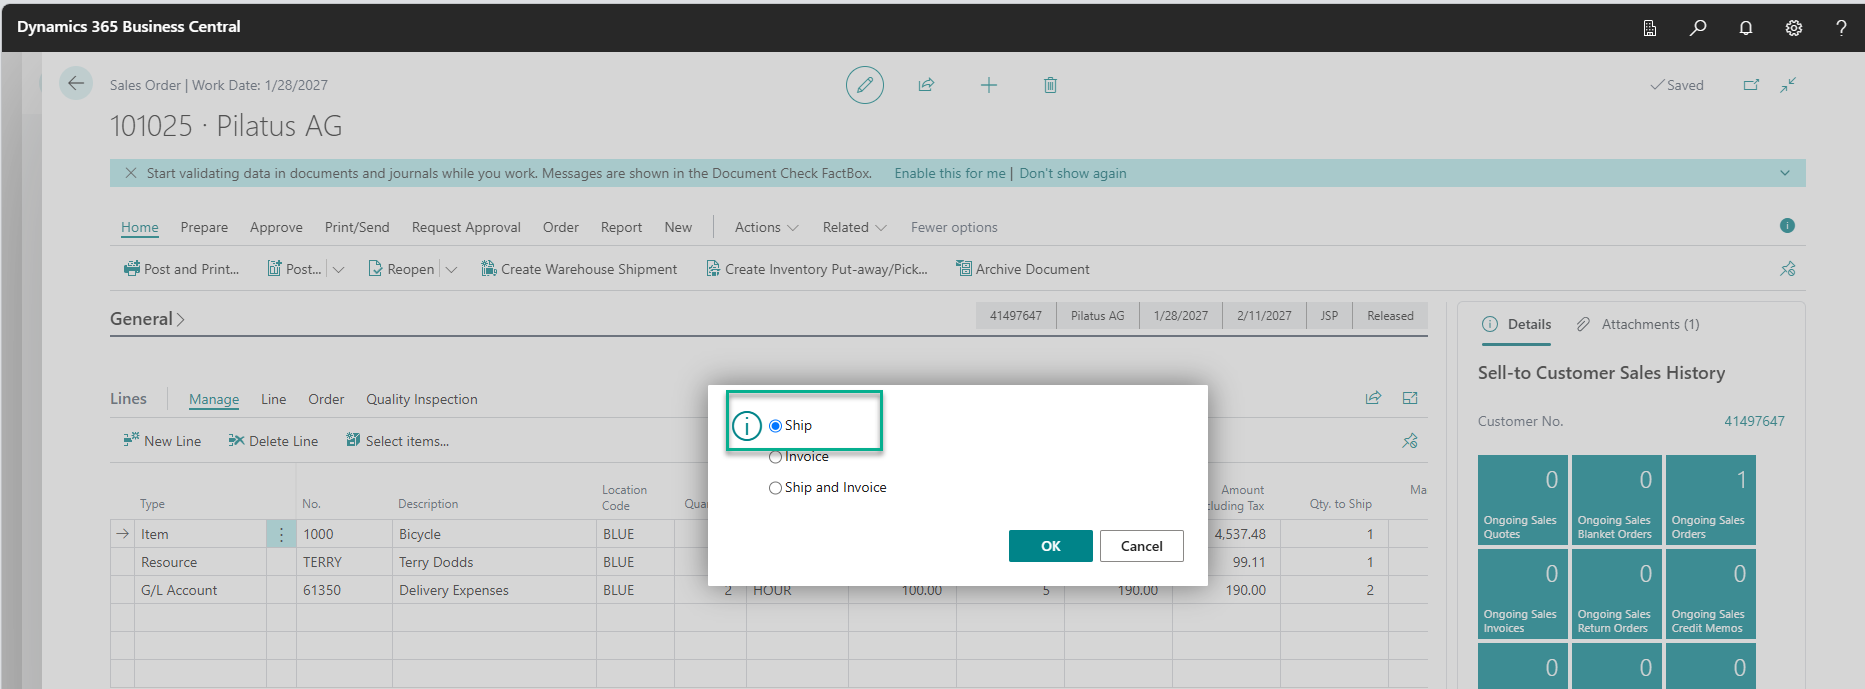Click Don't show again link
Screen dimensions: 1865x689
[x=1073, y=173]
